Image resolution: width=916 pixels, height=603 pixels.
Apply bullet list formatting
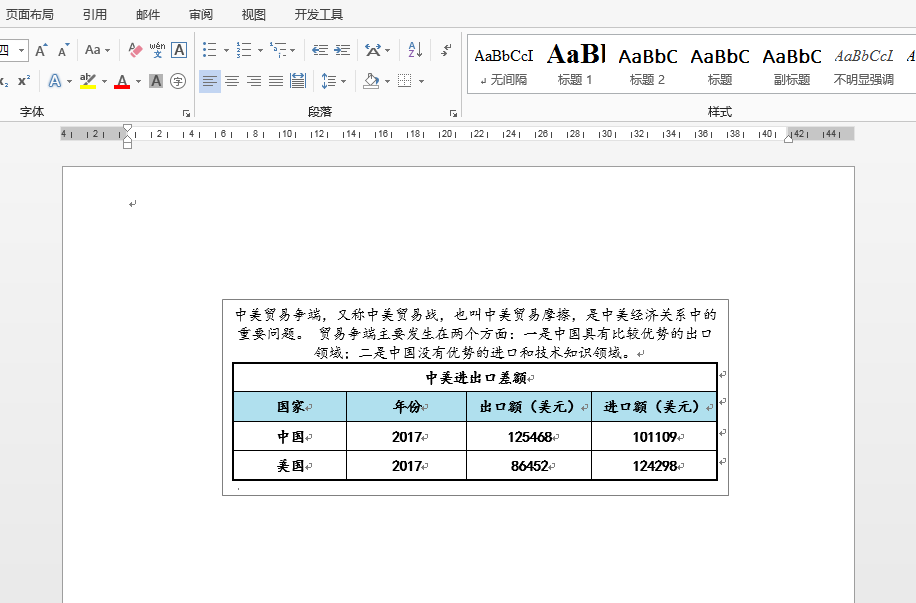(x=210, y=50)
